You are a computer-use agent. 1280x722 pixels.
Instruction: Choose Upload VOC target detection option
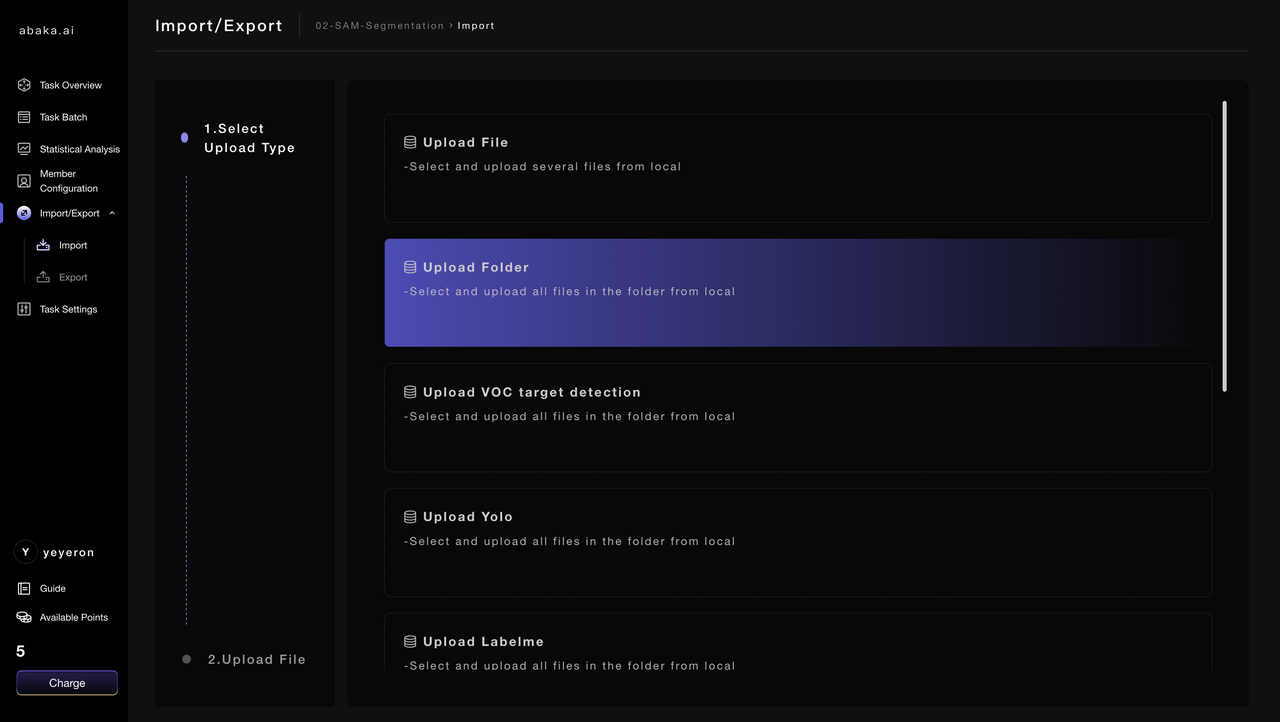coord(797,417)
